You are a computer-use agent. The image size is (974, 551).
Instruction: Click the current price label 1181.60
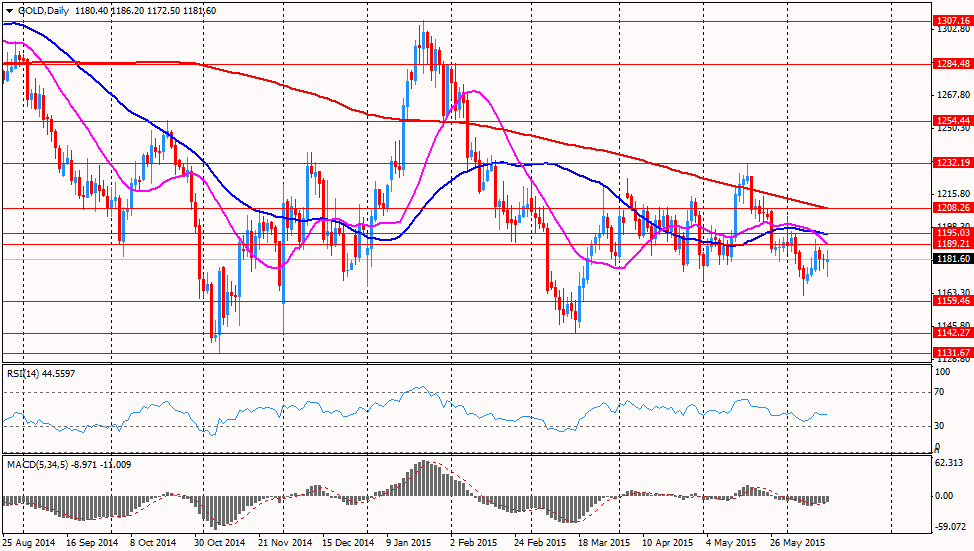953,259
